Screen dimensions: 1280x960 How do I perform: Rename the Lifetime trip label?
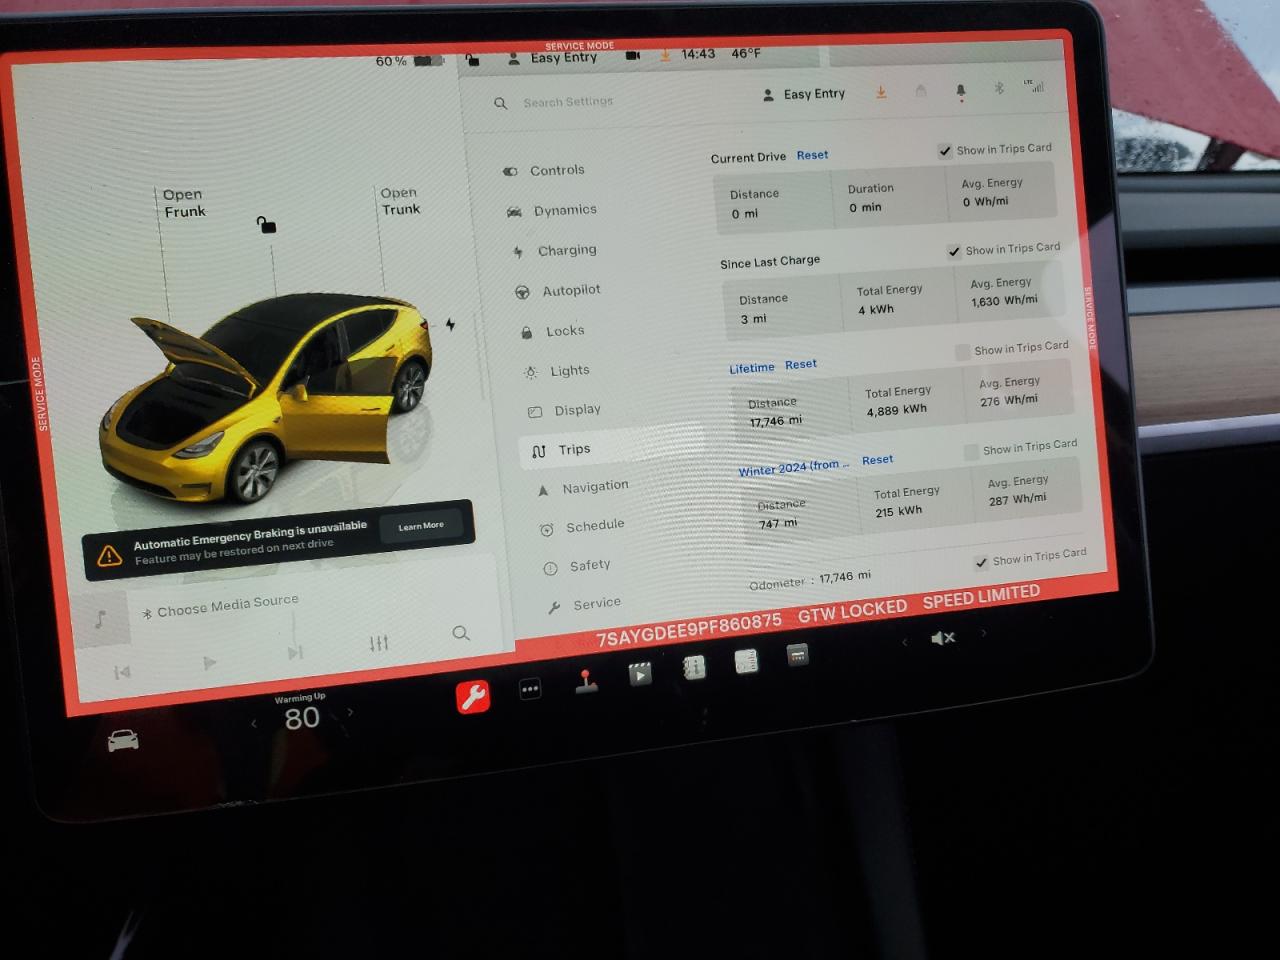click(752, 368)
